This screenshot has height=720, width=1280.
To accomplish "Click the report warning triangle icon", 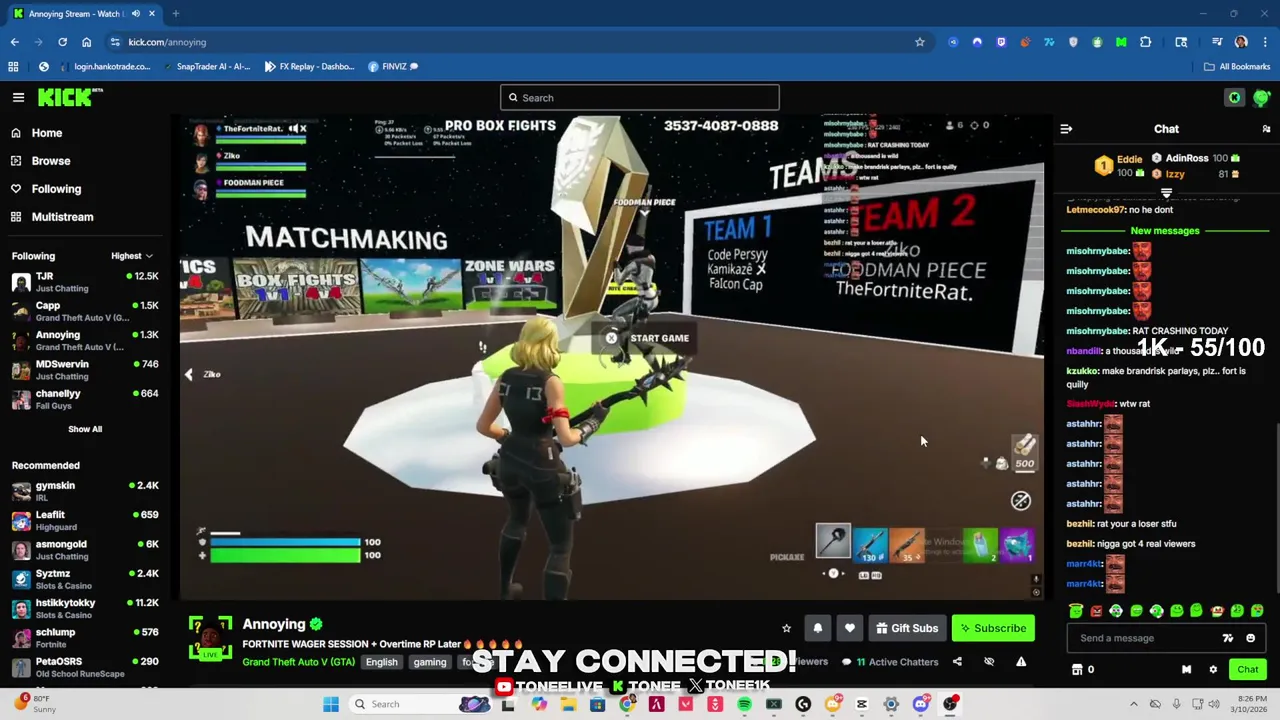I will pyautogui.click(x=1021, y=661).
